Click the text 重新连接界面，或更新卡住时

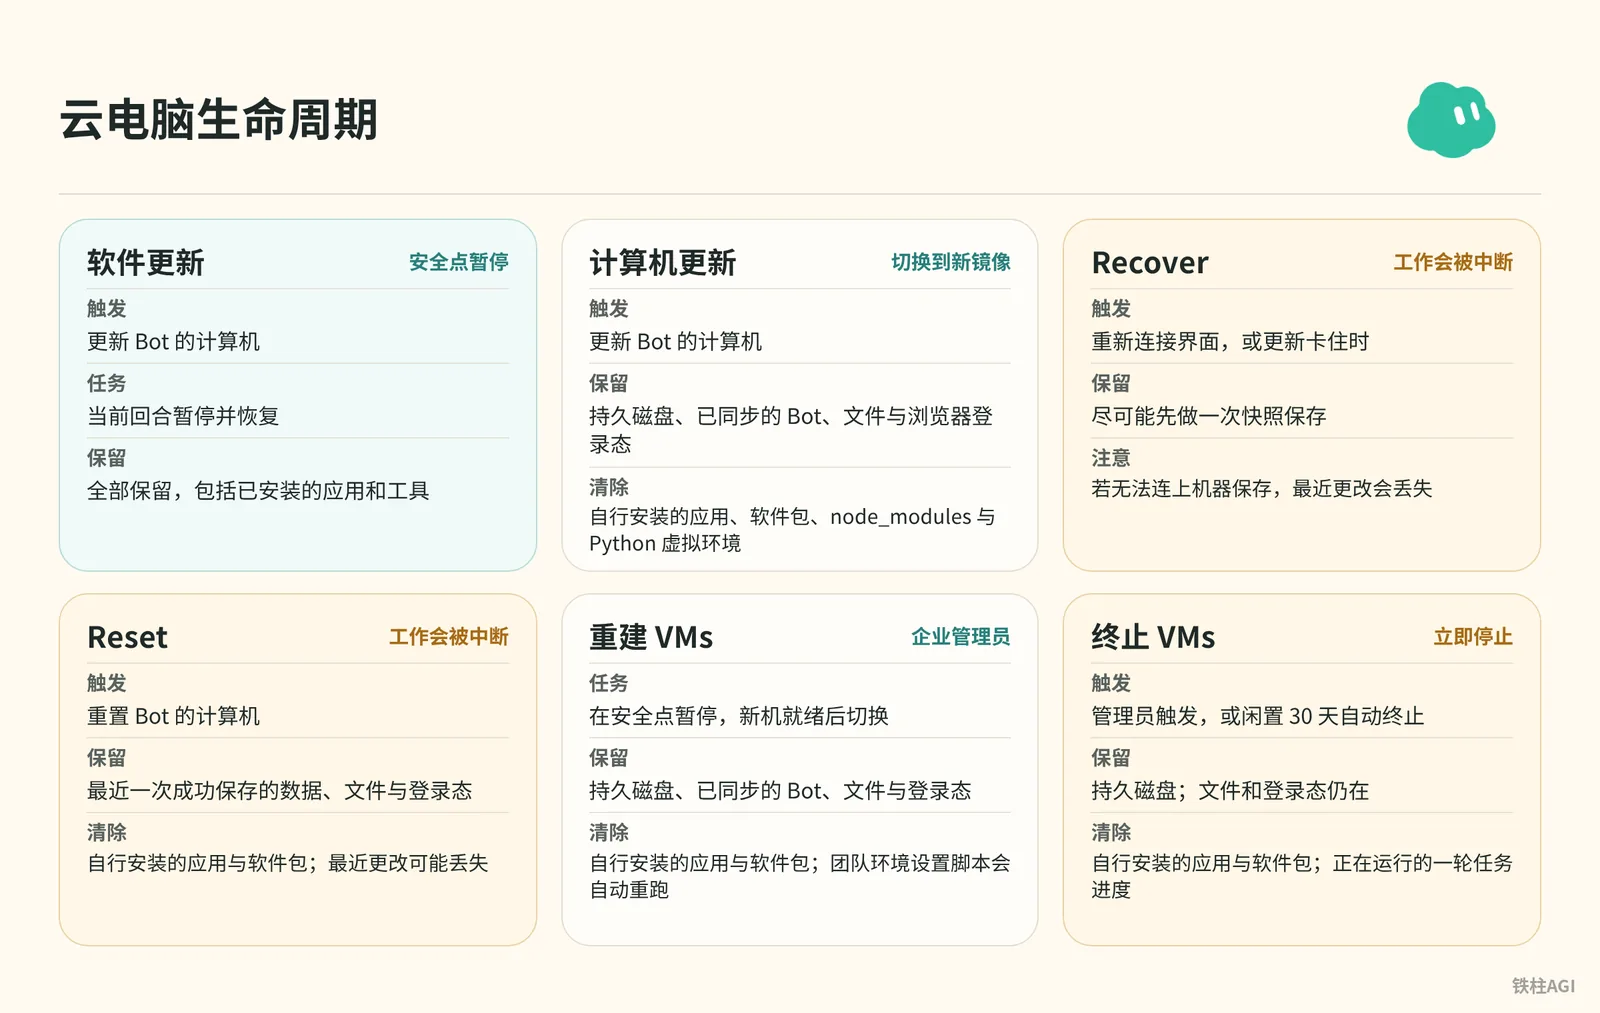click(x=1230, y=342)
